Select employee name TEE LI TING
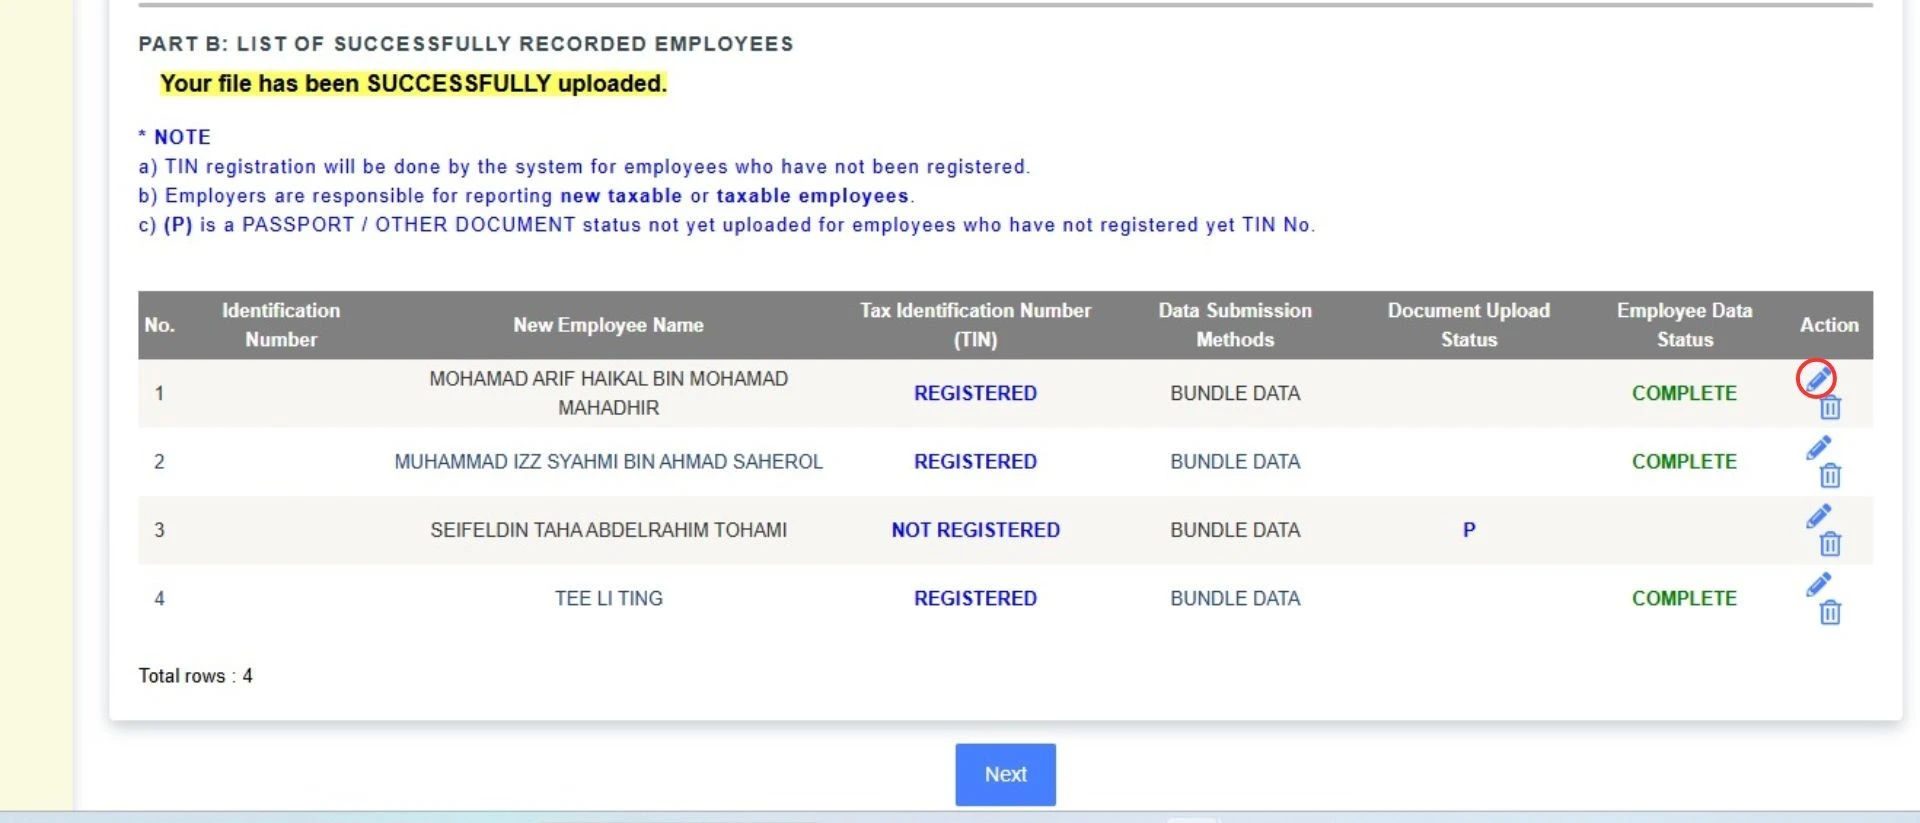1920x823 pixels. tap(608, 598)
